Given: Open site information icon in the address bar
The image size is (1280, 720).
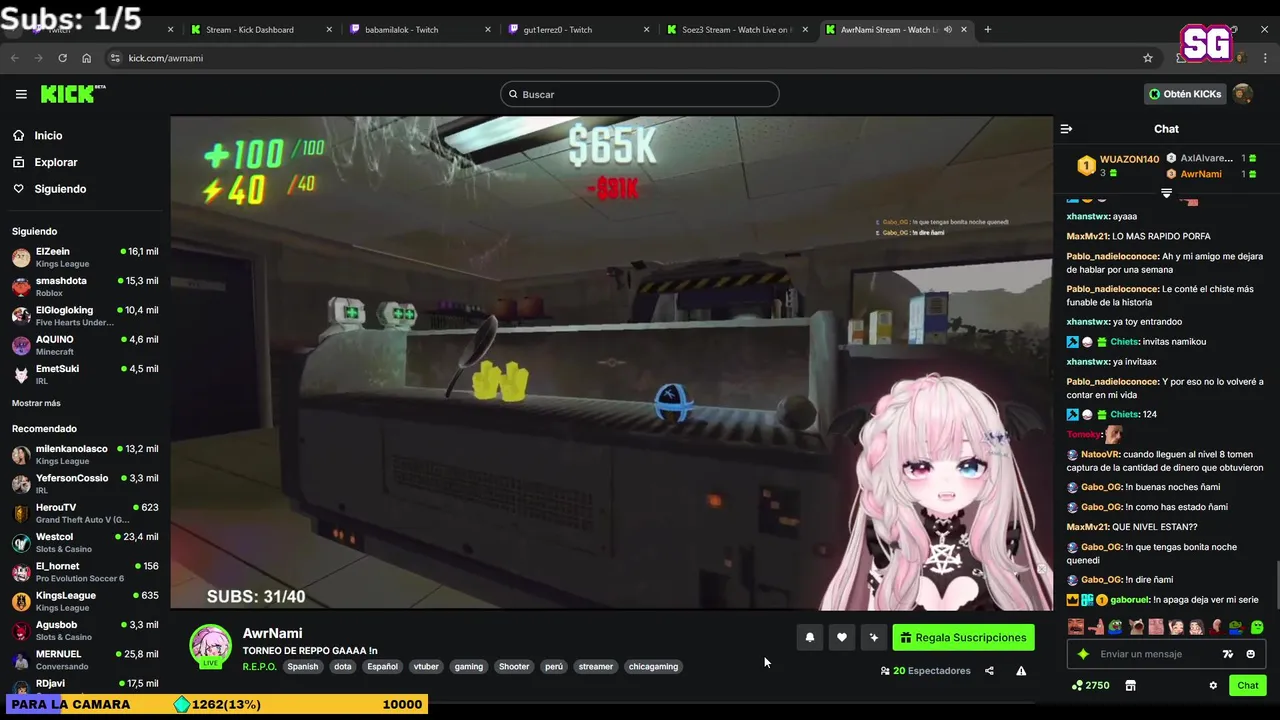Looking at the screenshot, I should 115,58.
